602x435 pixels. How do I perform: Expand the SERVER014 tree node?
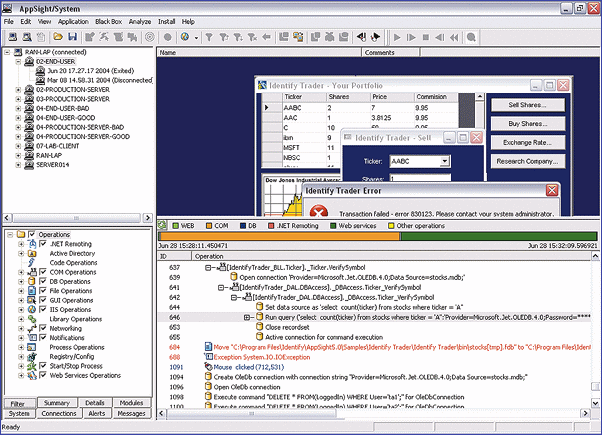point(18,165)
